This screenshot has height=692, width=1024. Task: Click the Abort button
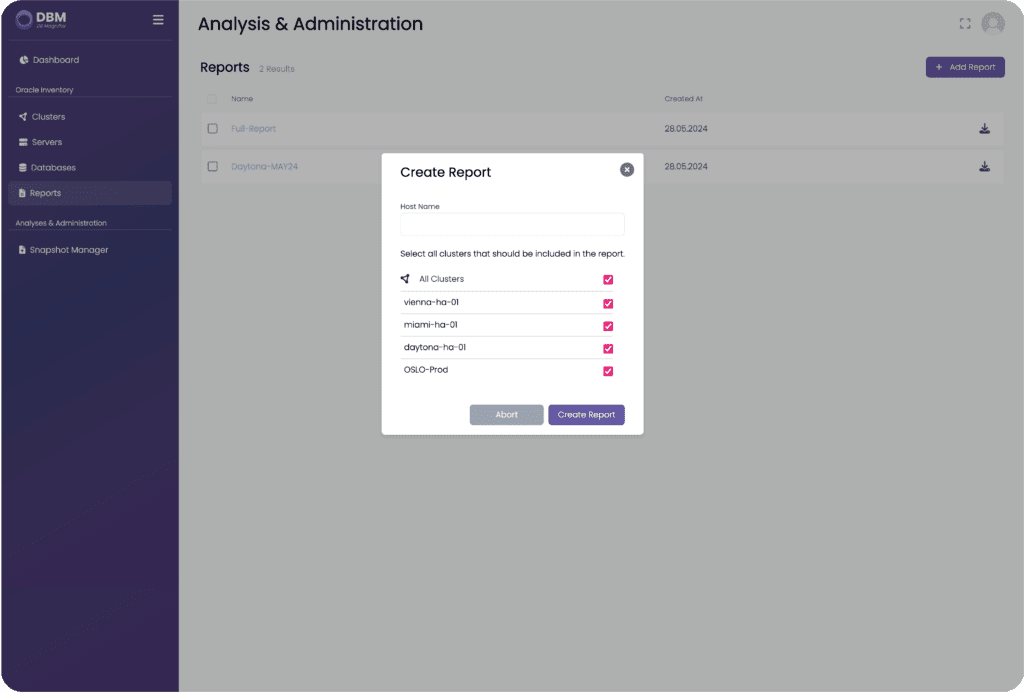507,415
